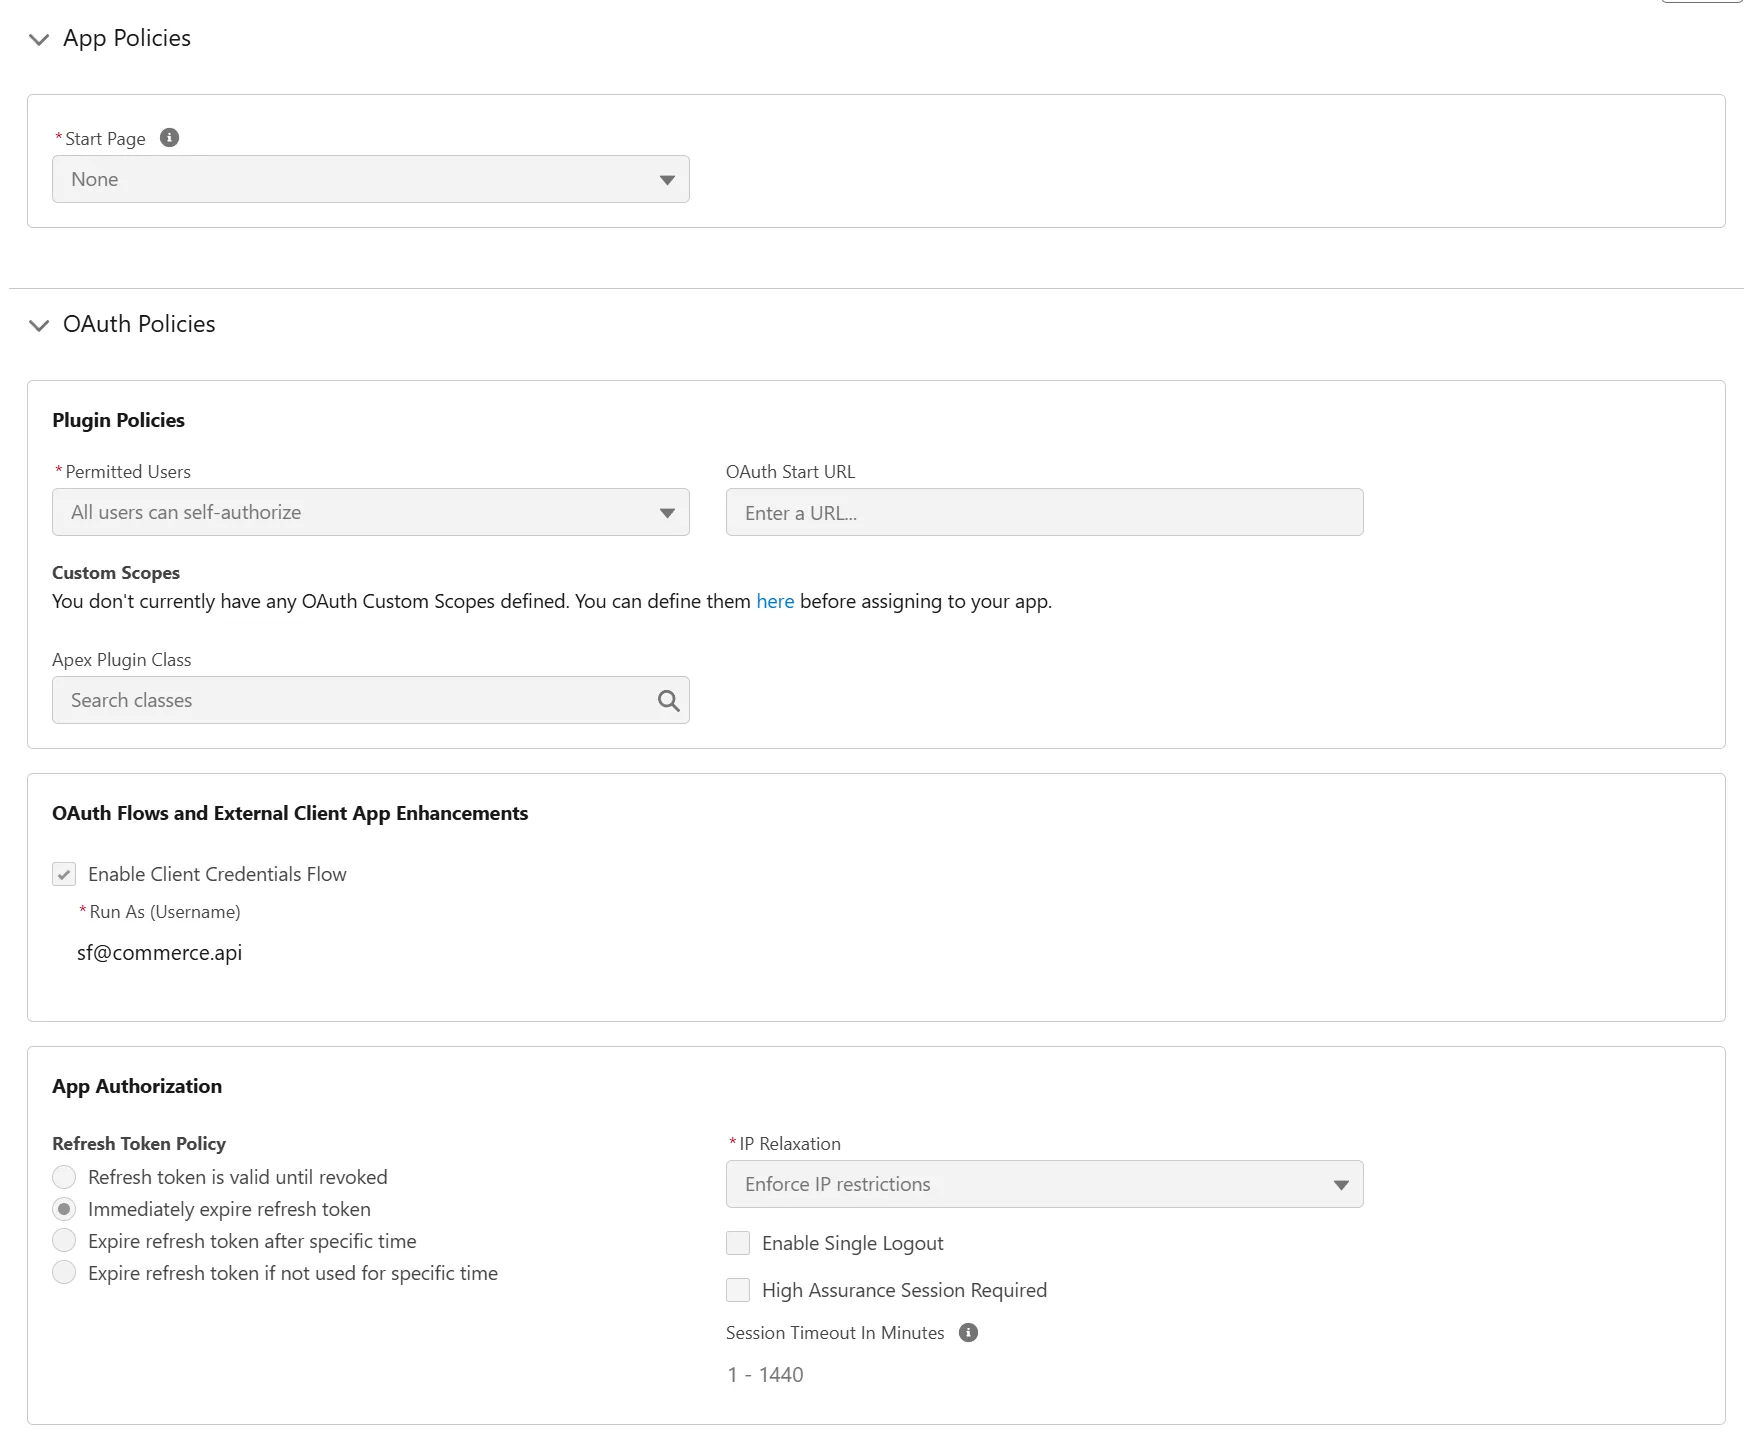Open the Permitted Users dropdown
The image size is (1758, 1433).
point(371,512)
